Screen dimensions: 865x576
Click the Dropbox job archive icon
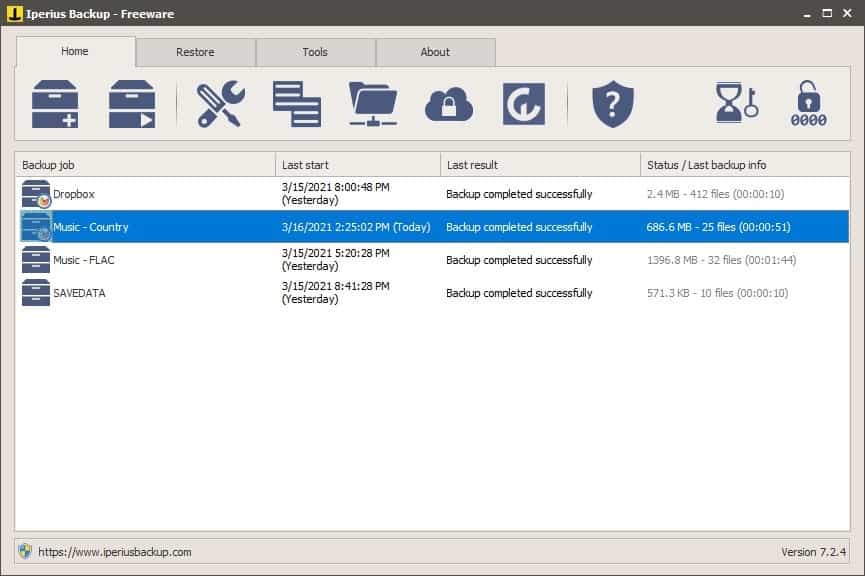pos(36,194)
